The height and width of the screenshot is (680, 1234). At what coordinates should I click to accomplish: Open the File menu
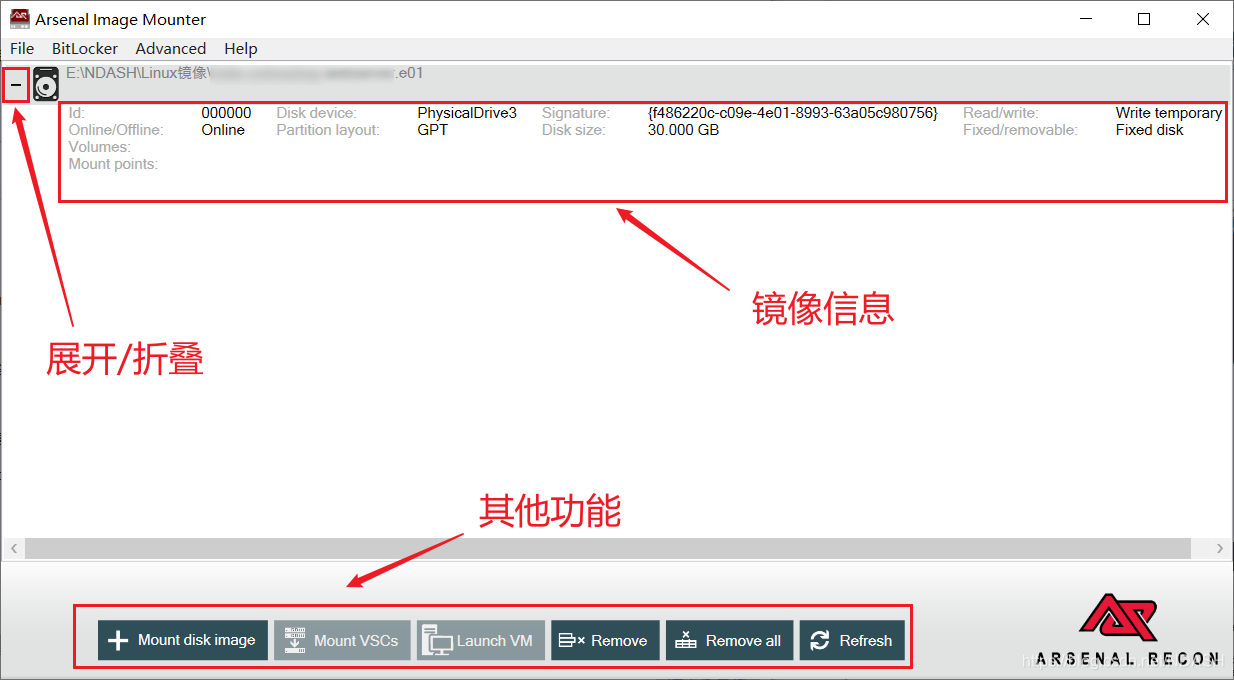(22, 48)
